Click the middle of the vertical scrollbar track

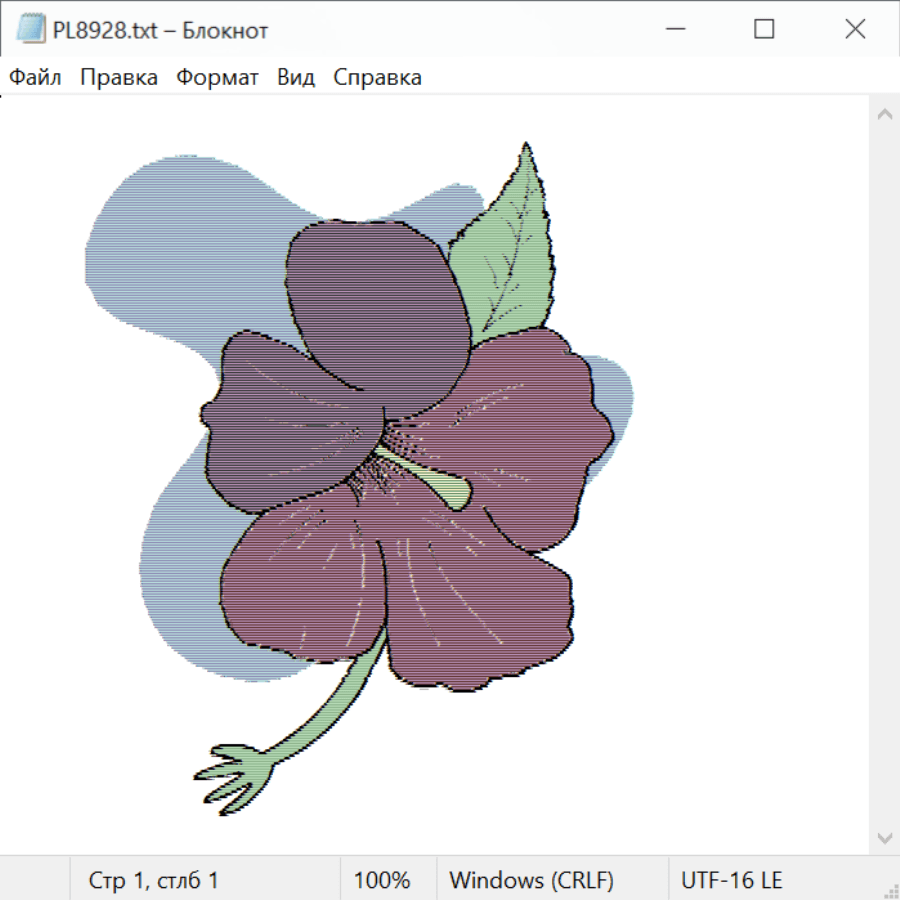[x=884, y=475]
